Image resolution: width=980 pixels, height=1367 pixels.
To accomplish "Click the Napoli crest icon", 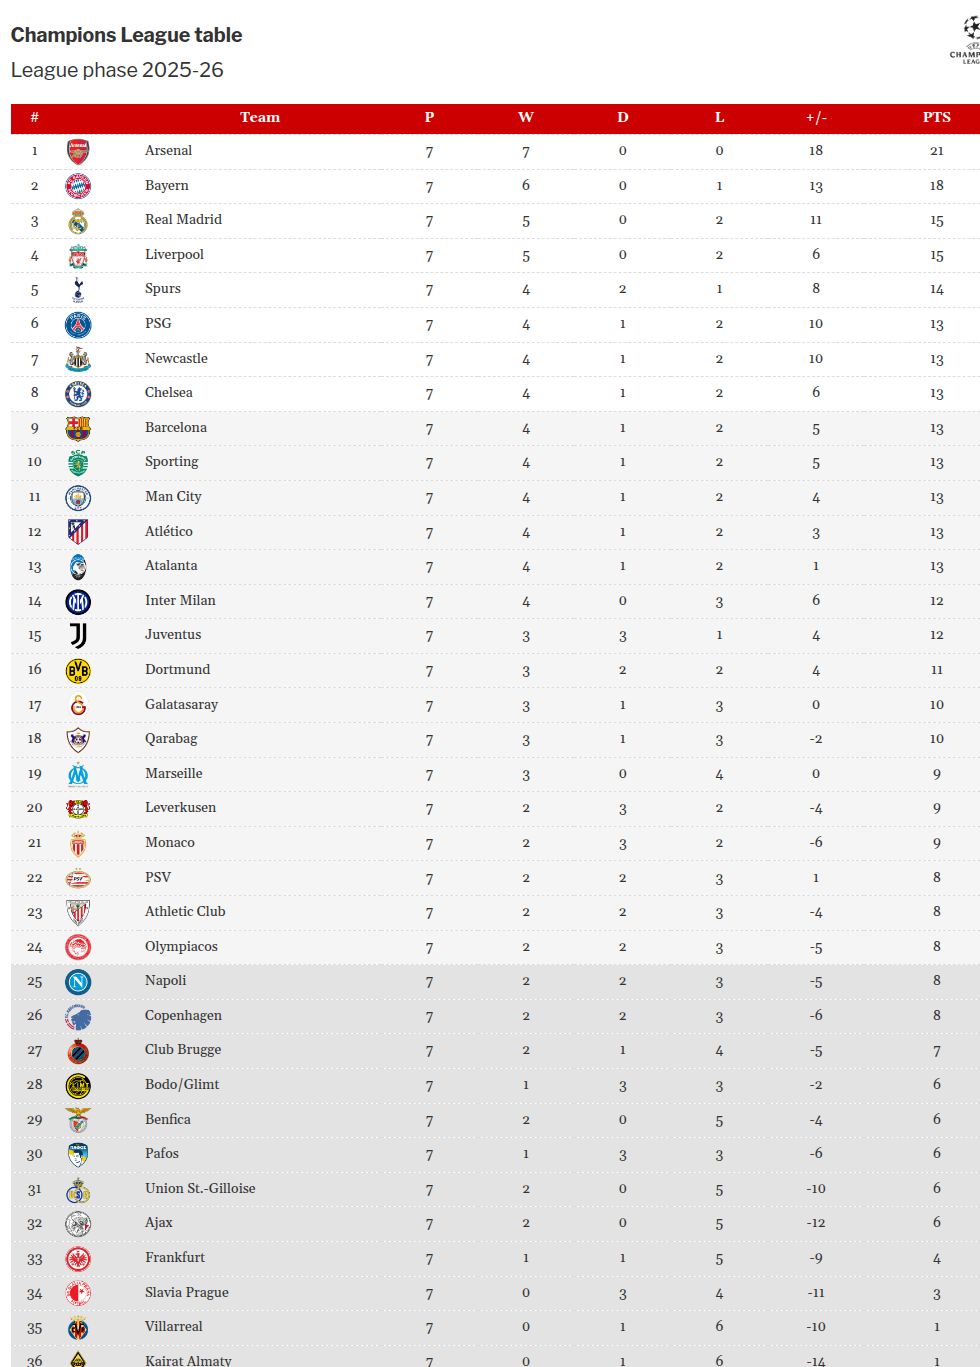I will (x=78, y=981).
